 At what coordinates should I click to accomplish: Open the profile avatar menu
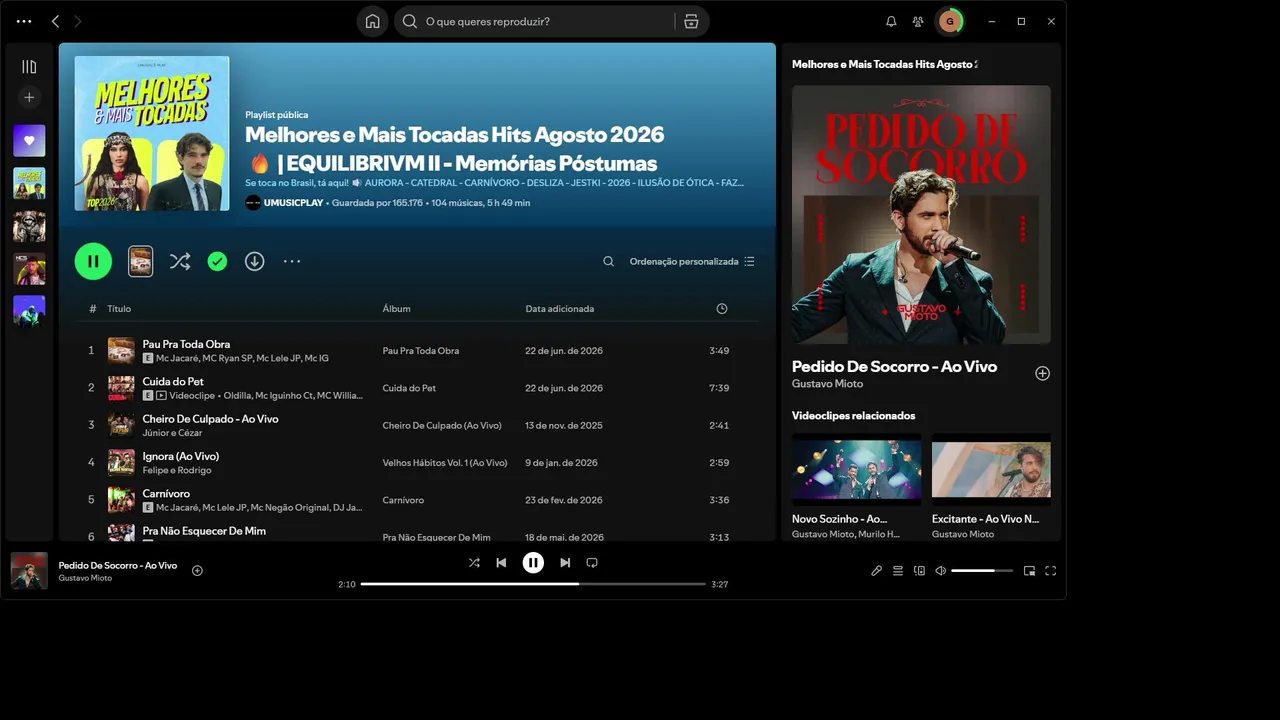950,21
